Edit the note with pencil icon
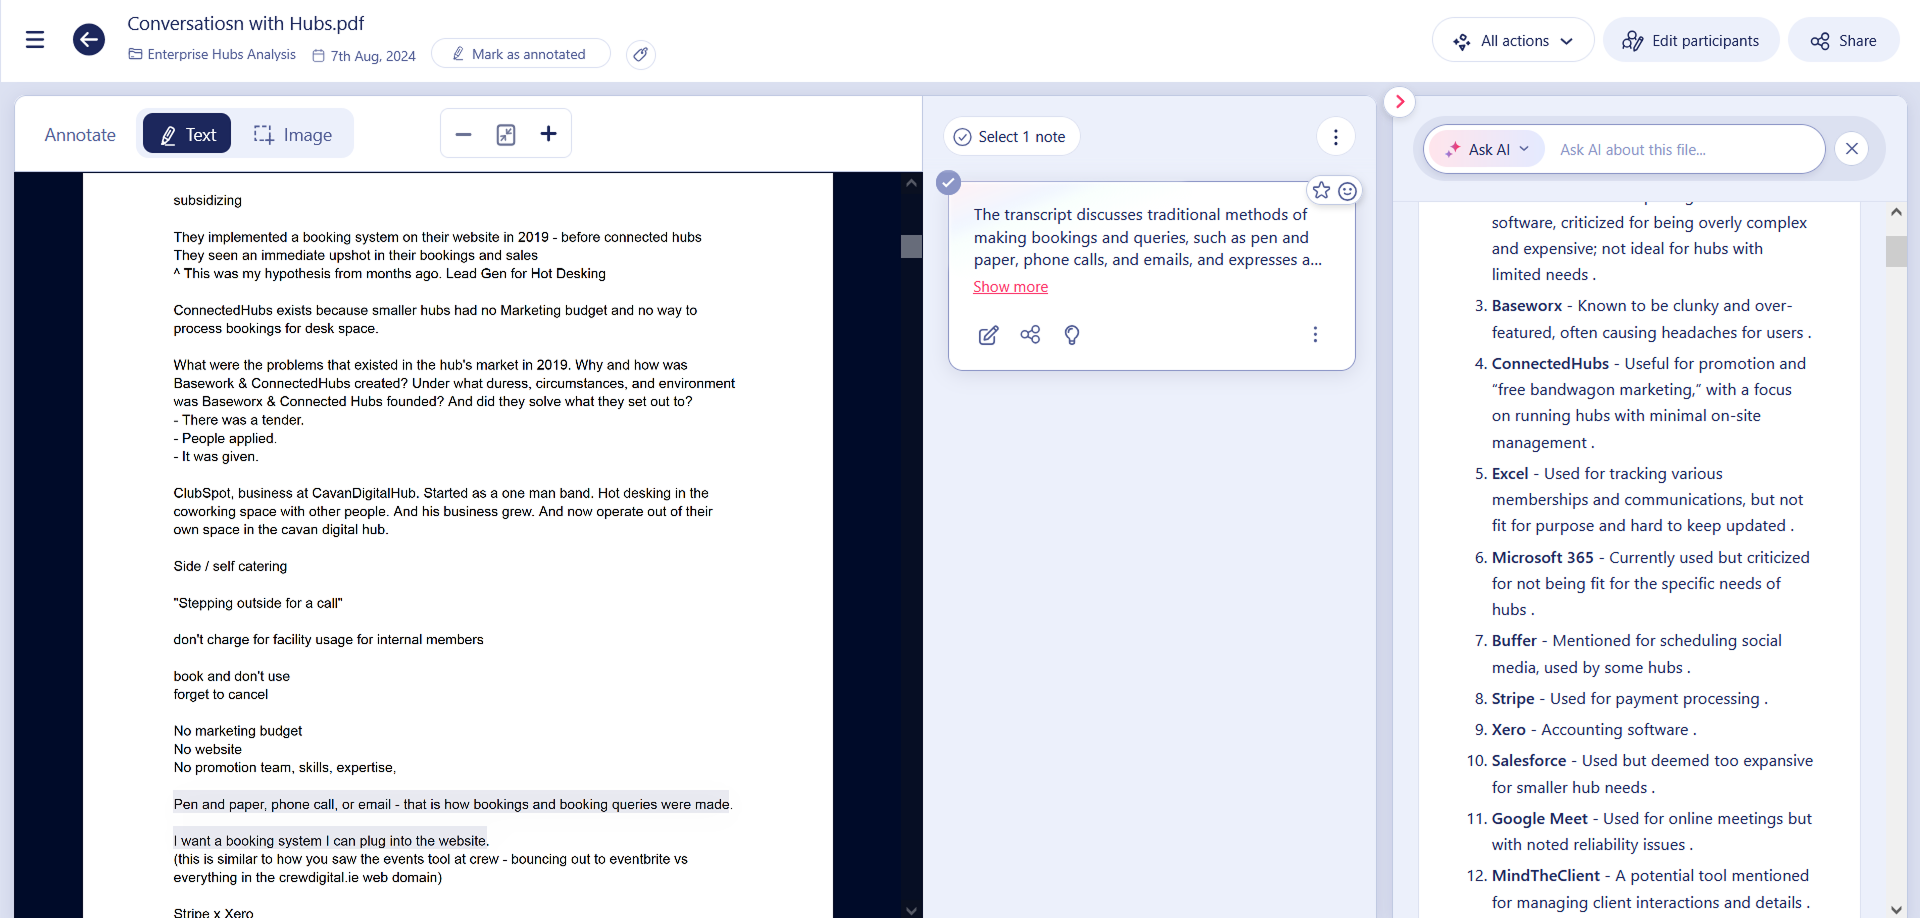This screenshot has width=1920, height=918. point(988,335)
